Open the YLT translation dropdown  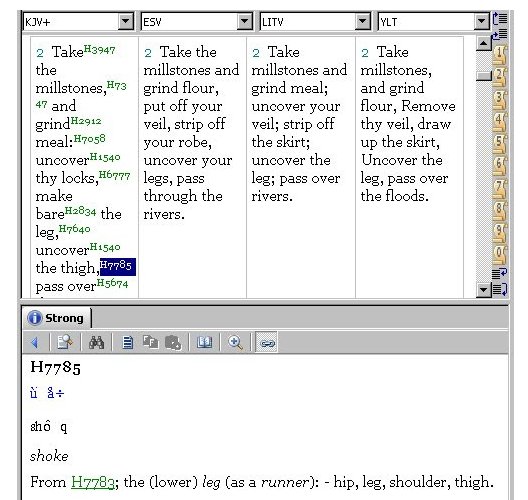(x=482, y=22)
